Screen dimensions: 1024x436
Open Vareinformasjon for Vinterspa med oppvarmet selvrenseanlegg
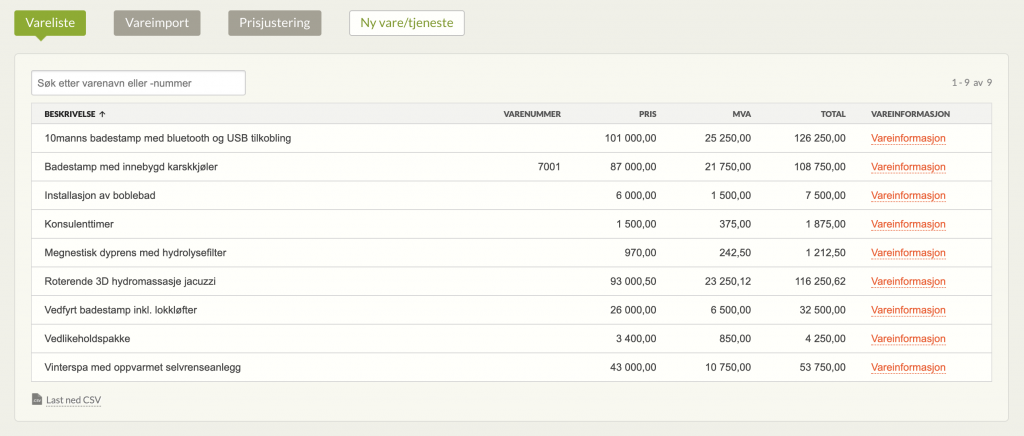click(x=908, y=367)
